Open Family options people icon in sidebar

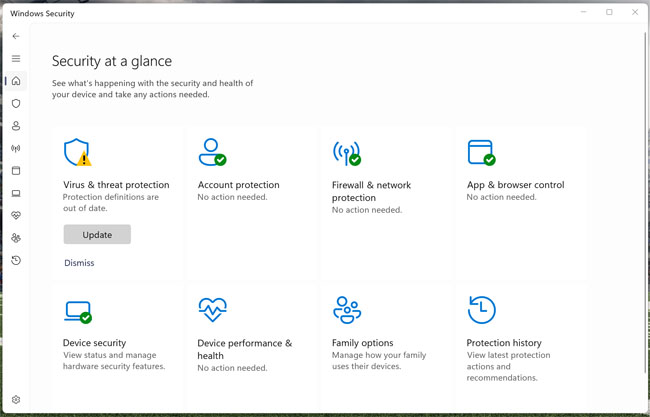click(16, 238)
